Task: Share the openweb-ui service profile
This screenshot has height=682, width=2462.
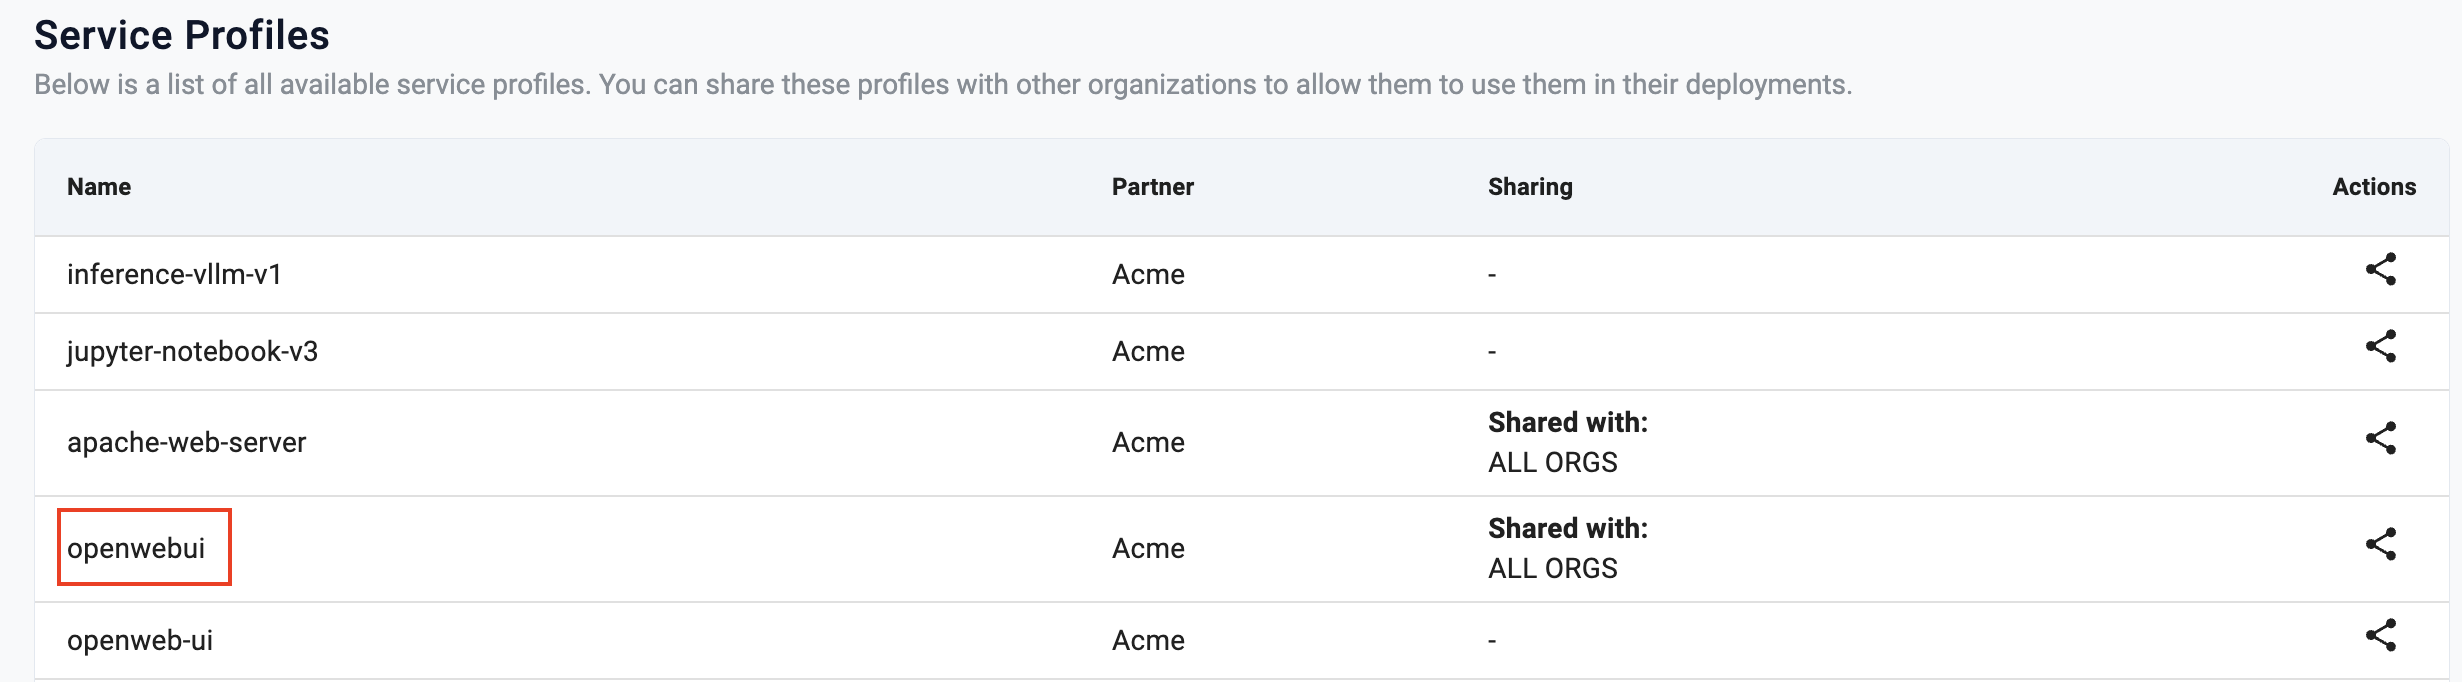Action: point(2380,636)
